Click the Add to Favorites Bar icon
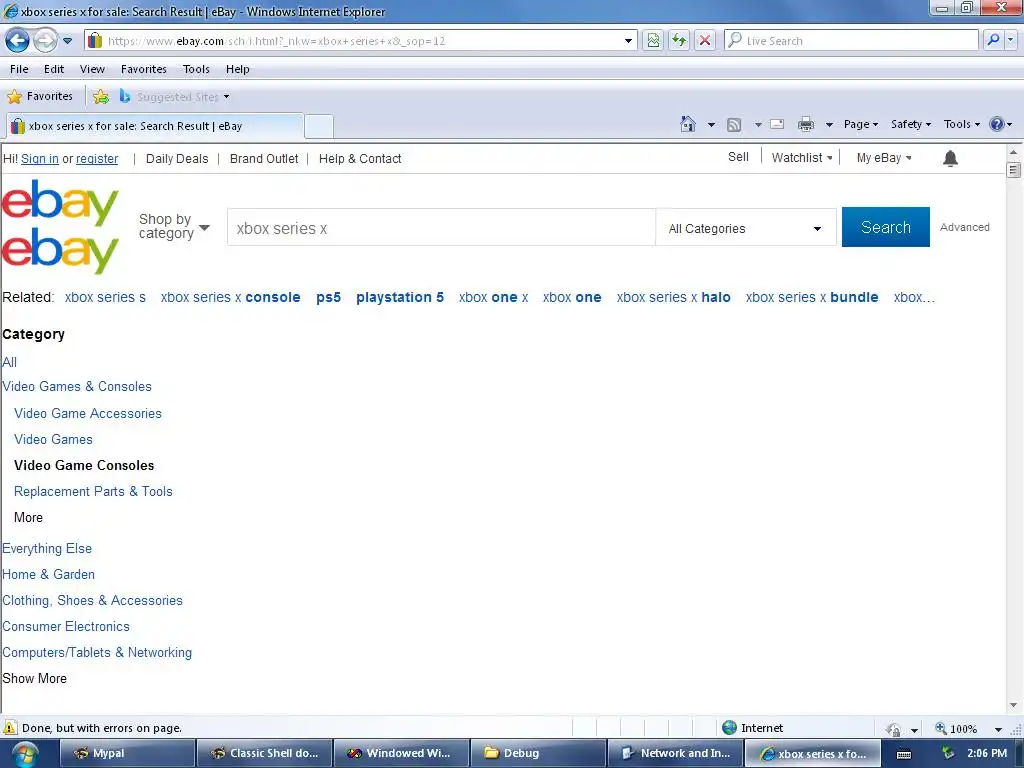 pos(101,97)
